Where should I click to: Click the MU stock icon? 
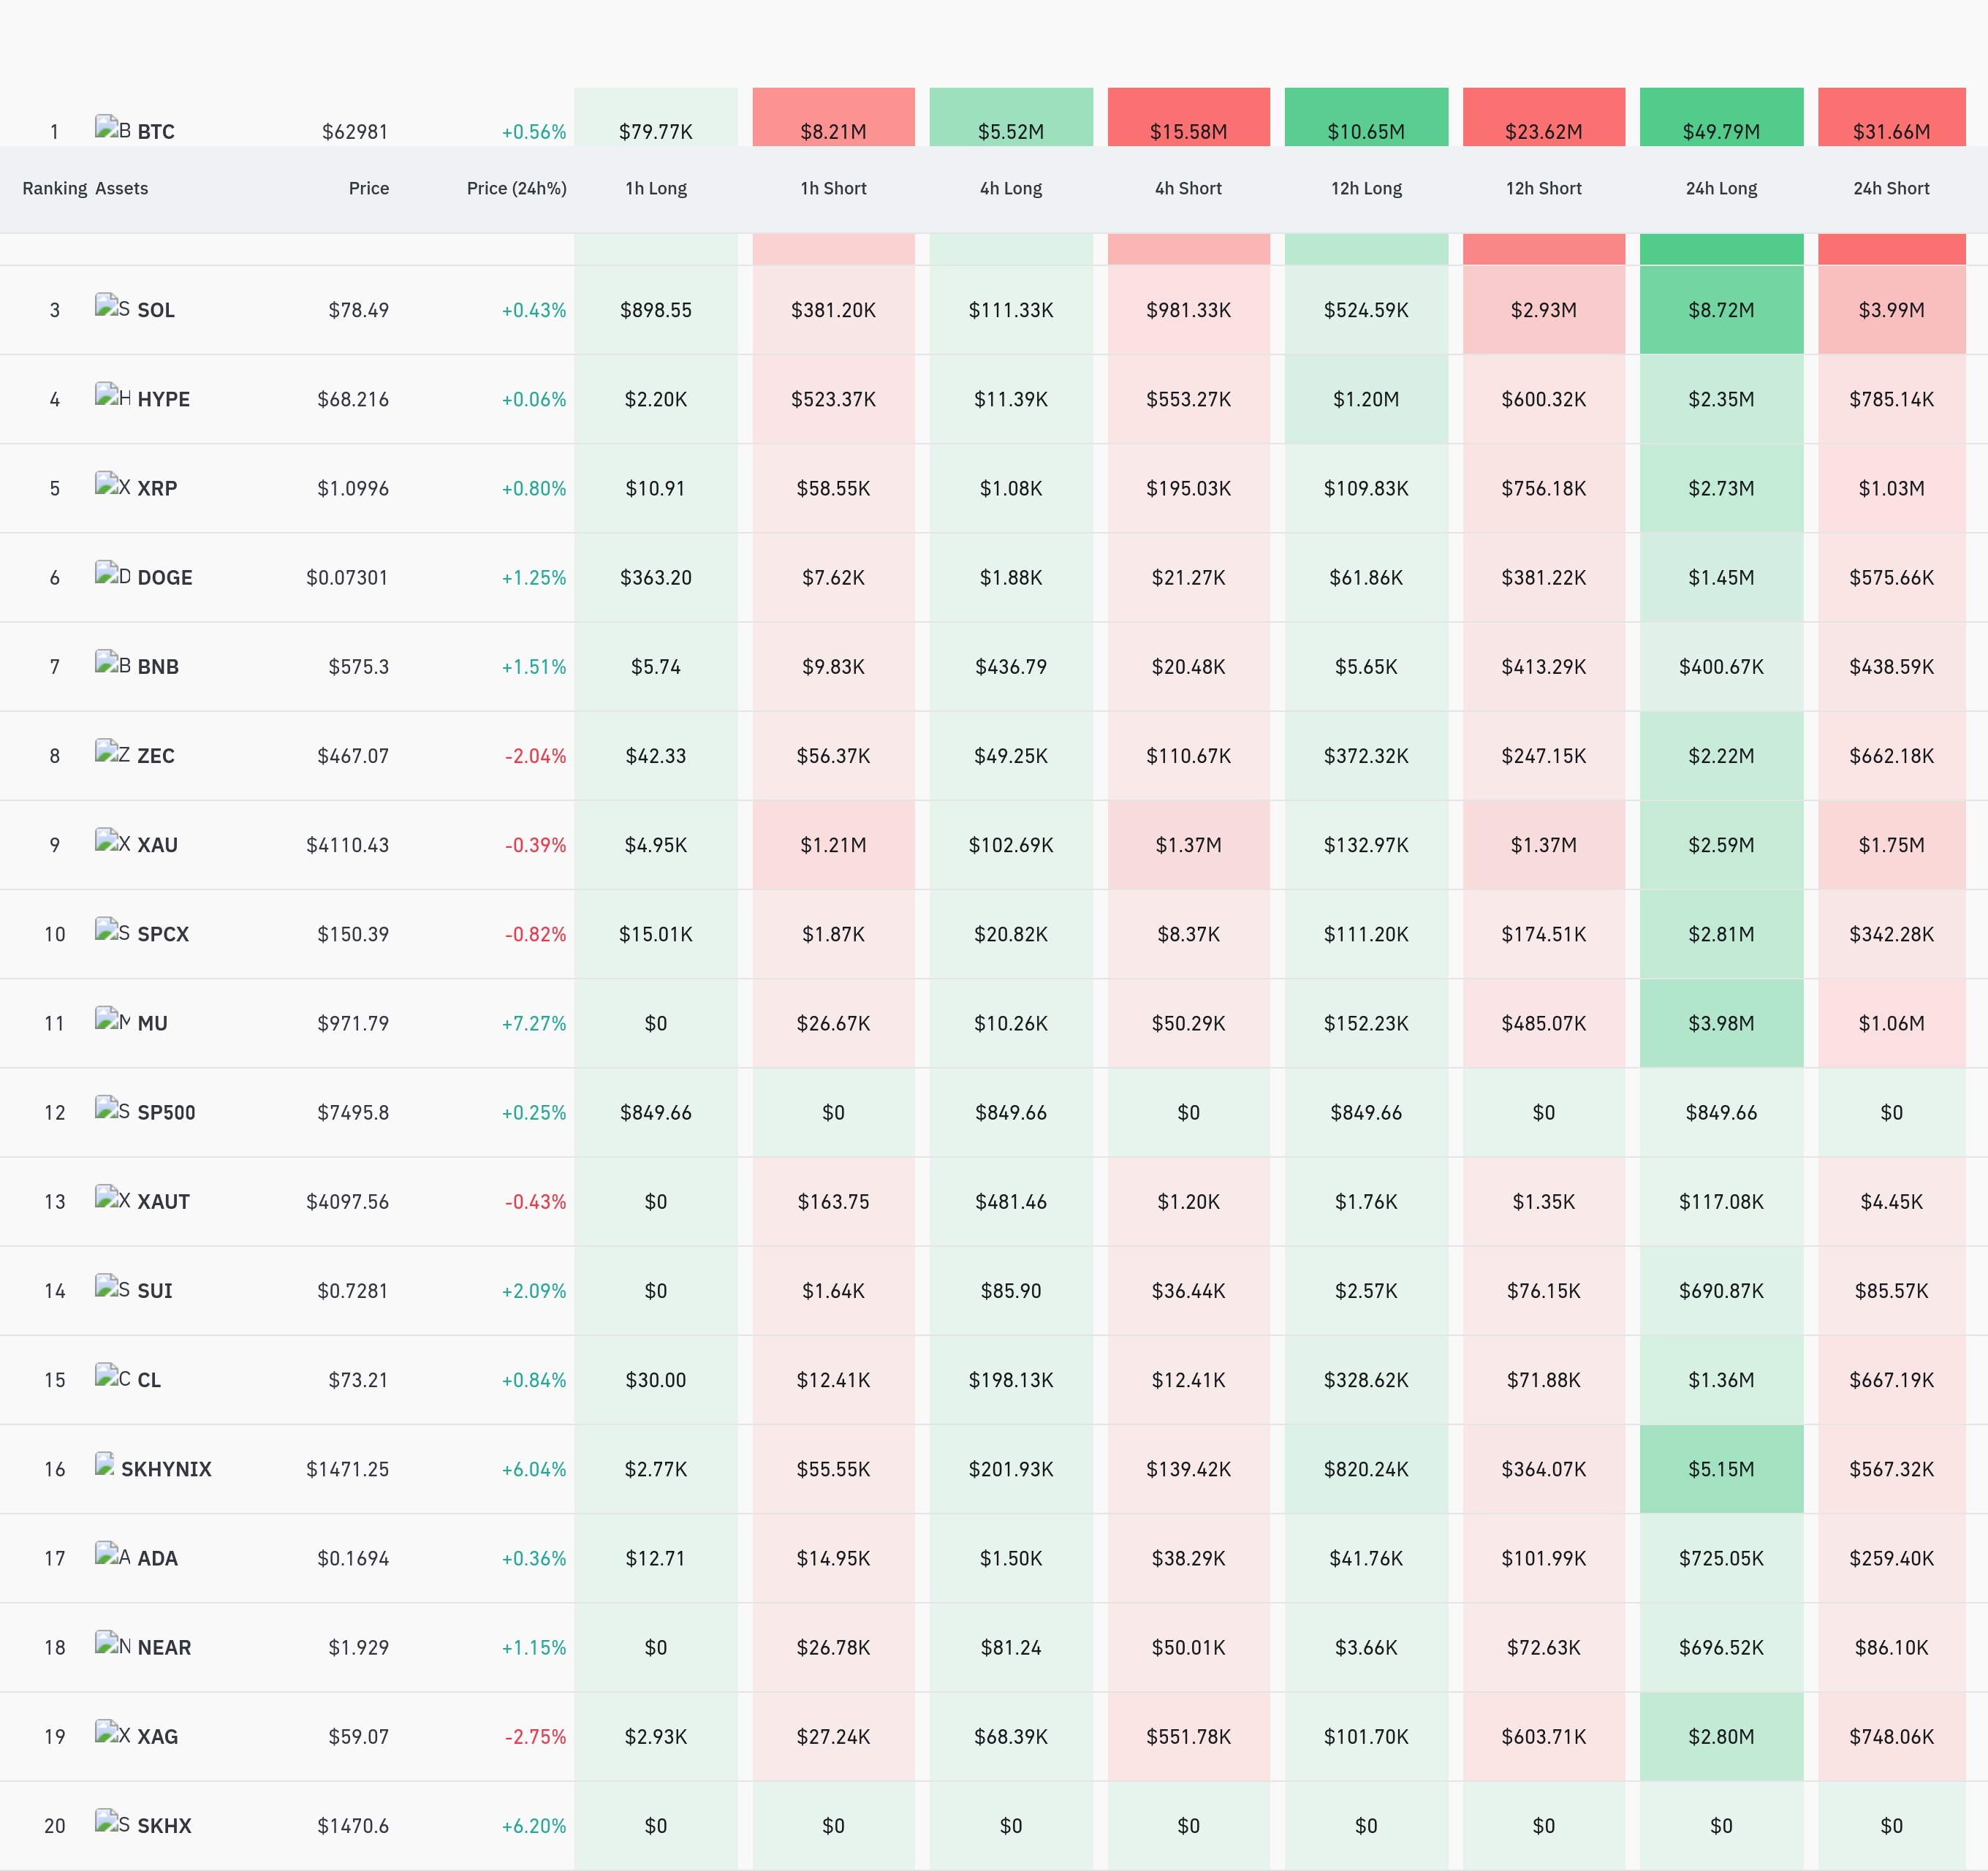pos(112,1019)
